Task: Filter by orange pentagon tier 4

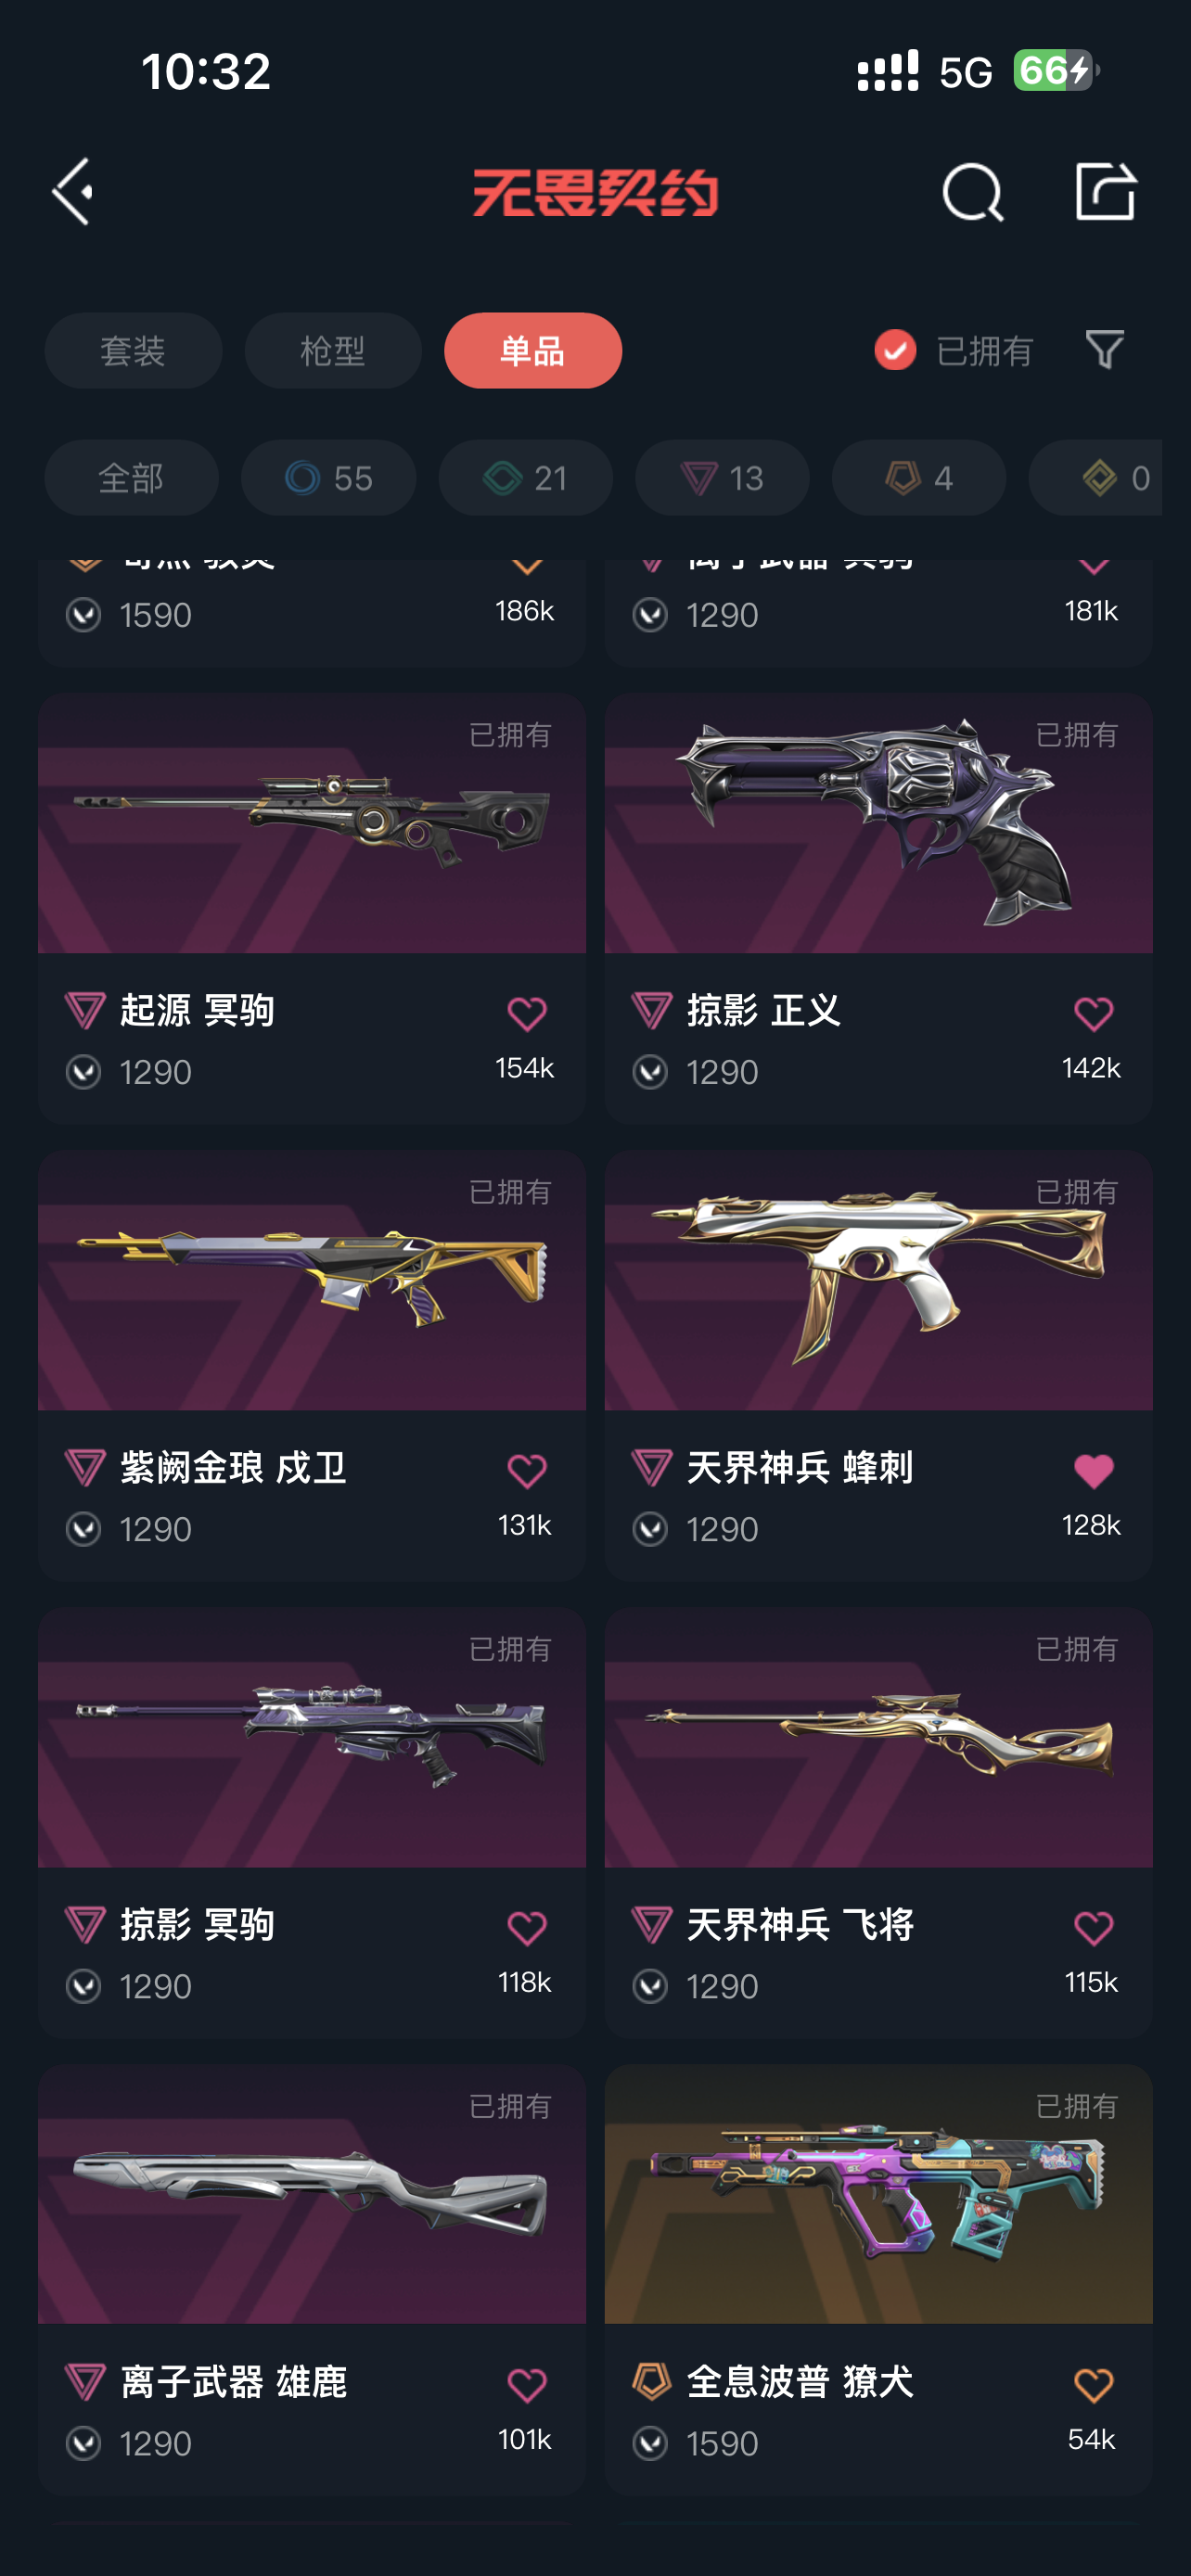Action: pos(919,478)
